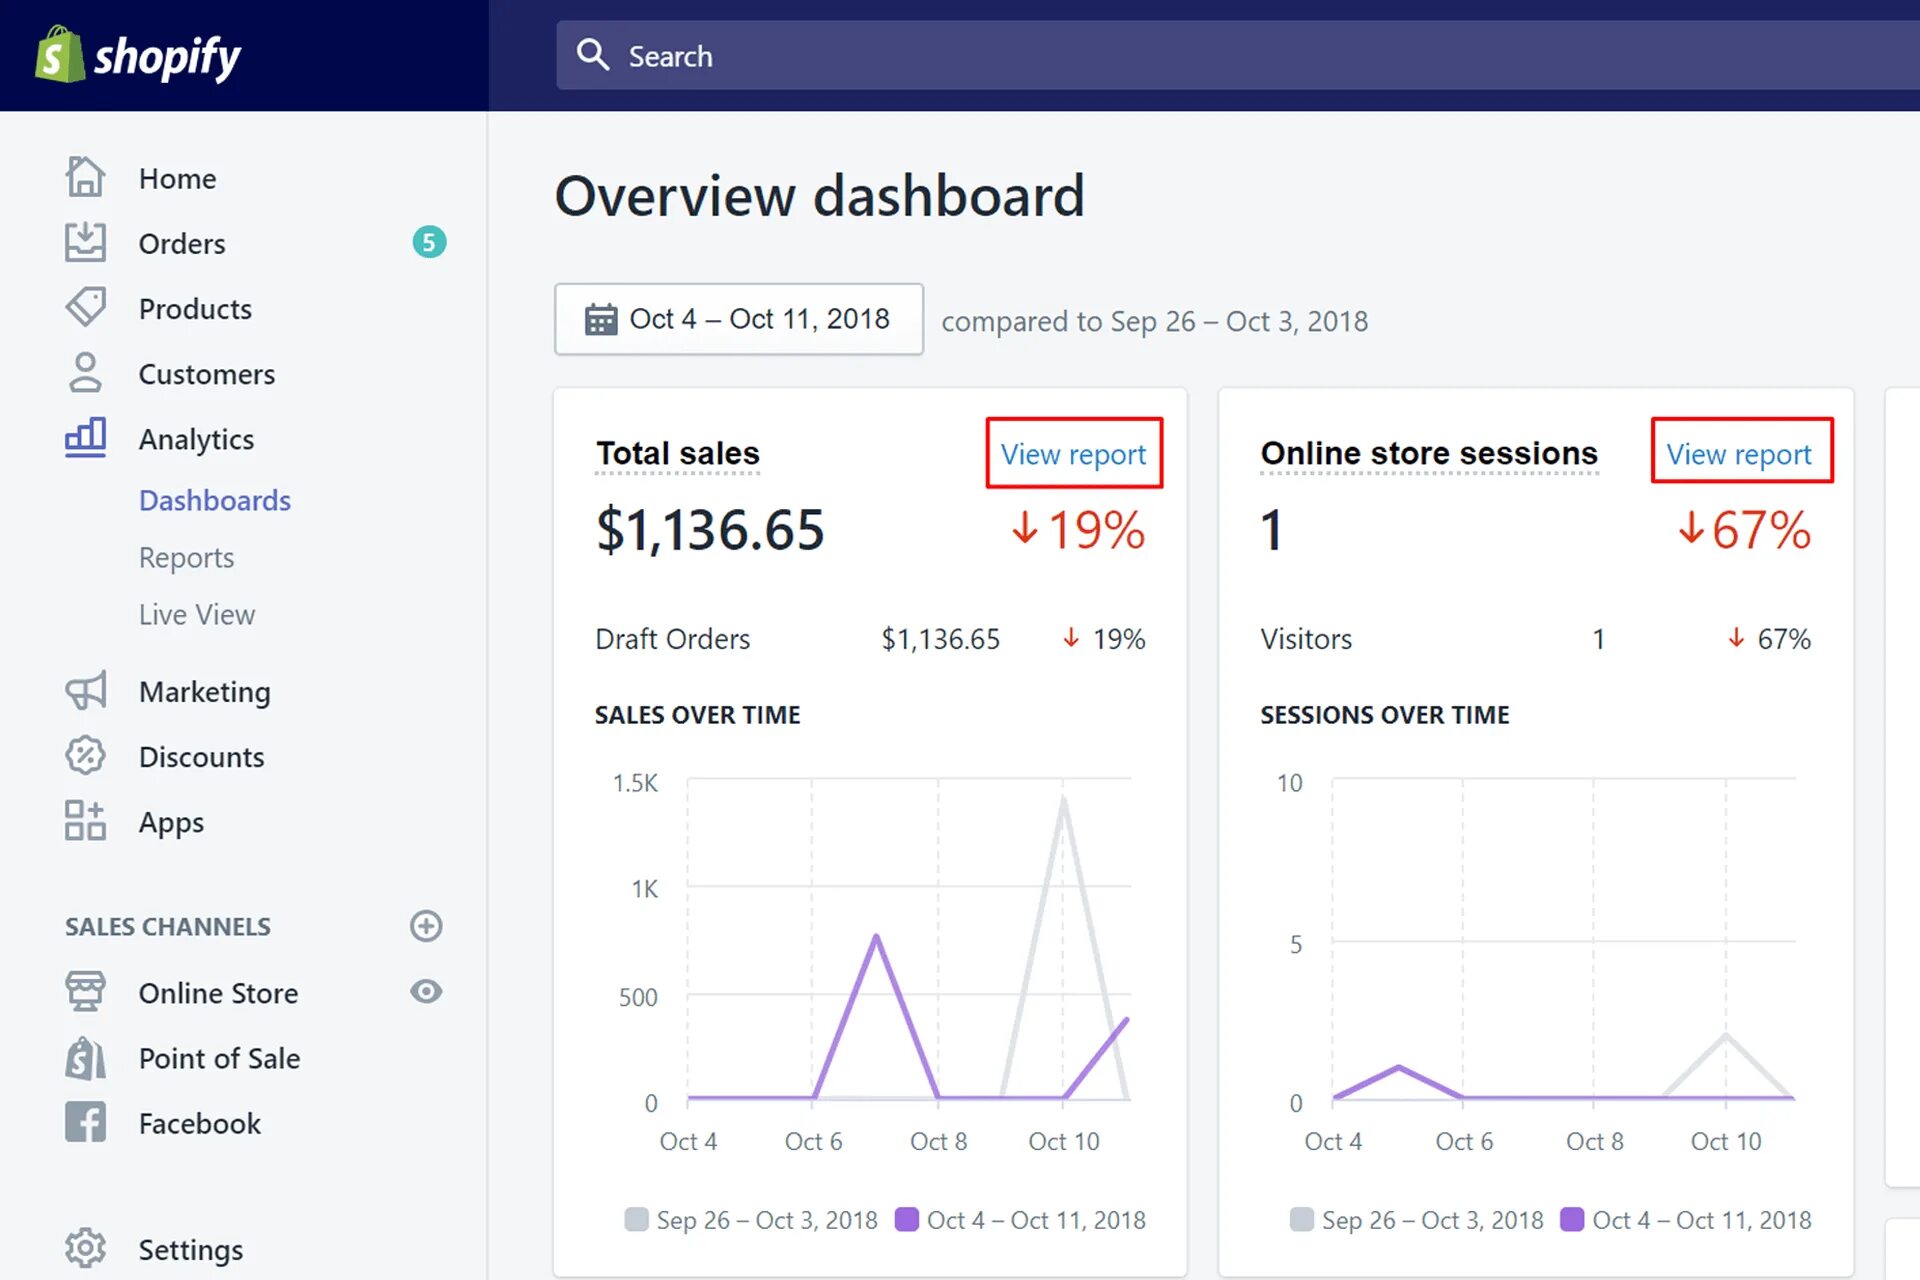
Task: Open Orders via its inbox icon
Action: tap(85, 243)
